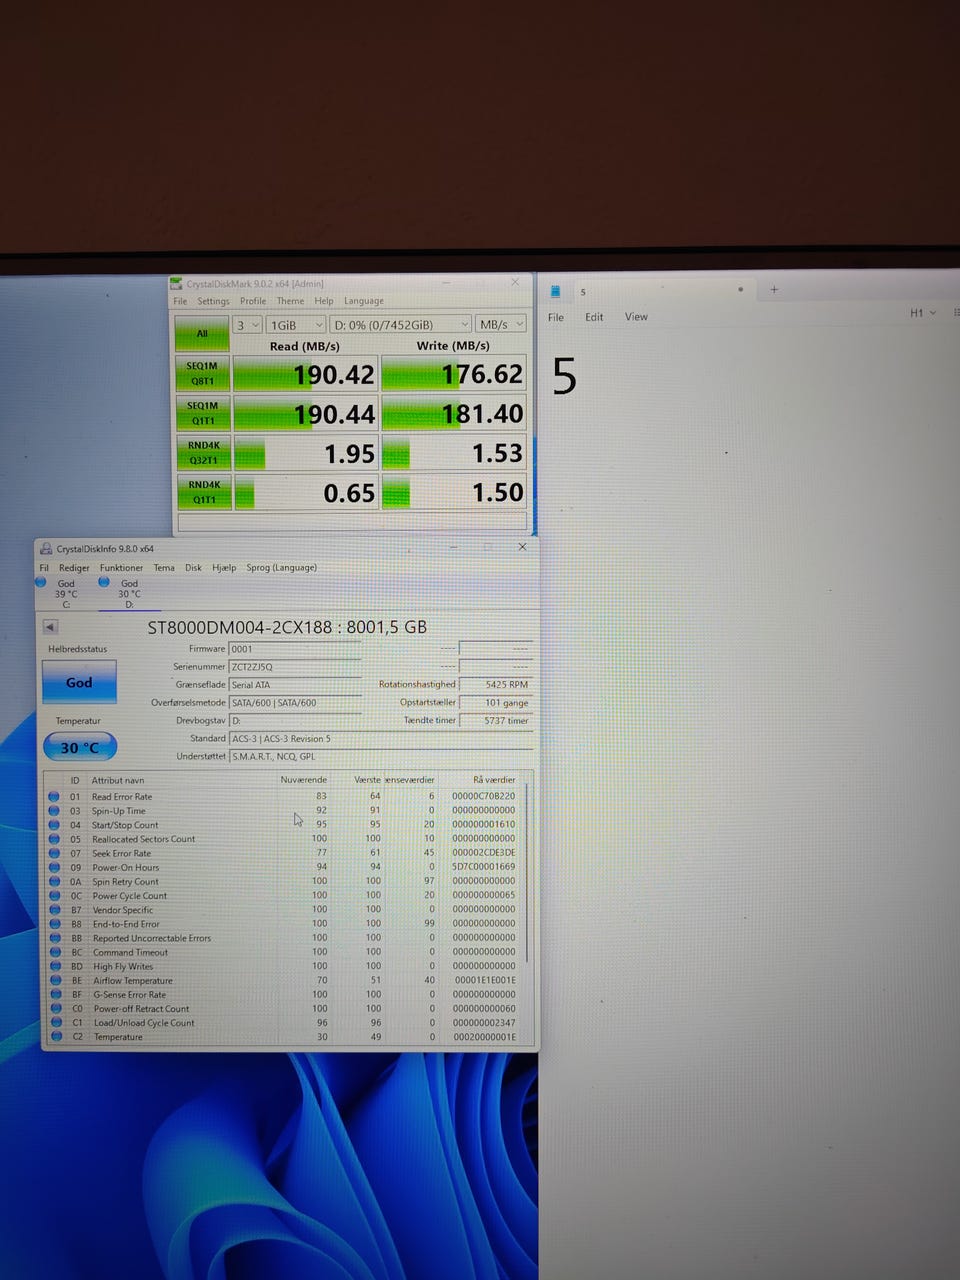The image size is (960, 1280).
Task: Click the status icon for Start/Stop Count
Action: click(54, 824)
